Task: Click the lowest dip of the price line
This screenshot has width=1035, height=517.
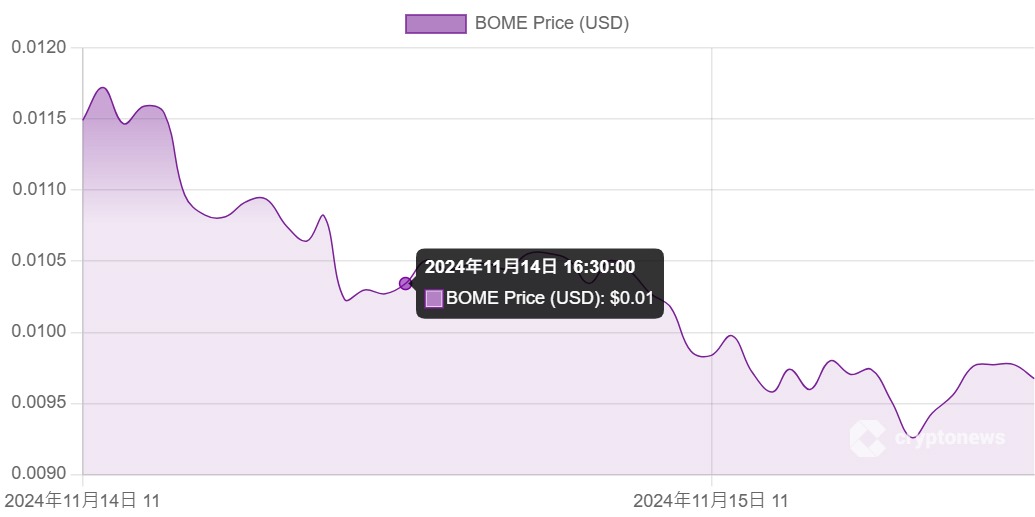Action: 910,437
